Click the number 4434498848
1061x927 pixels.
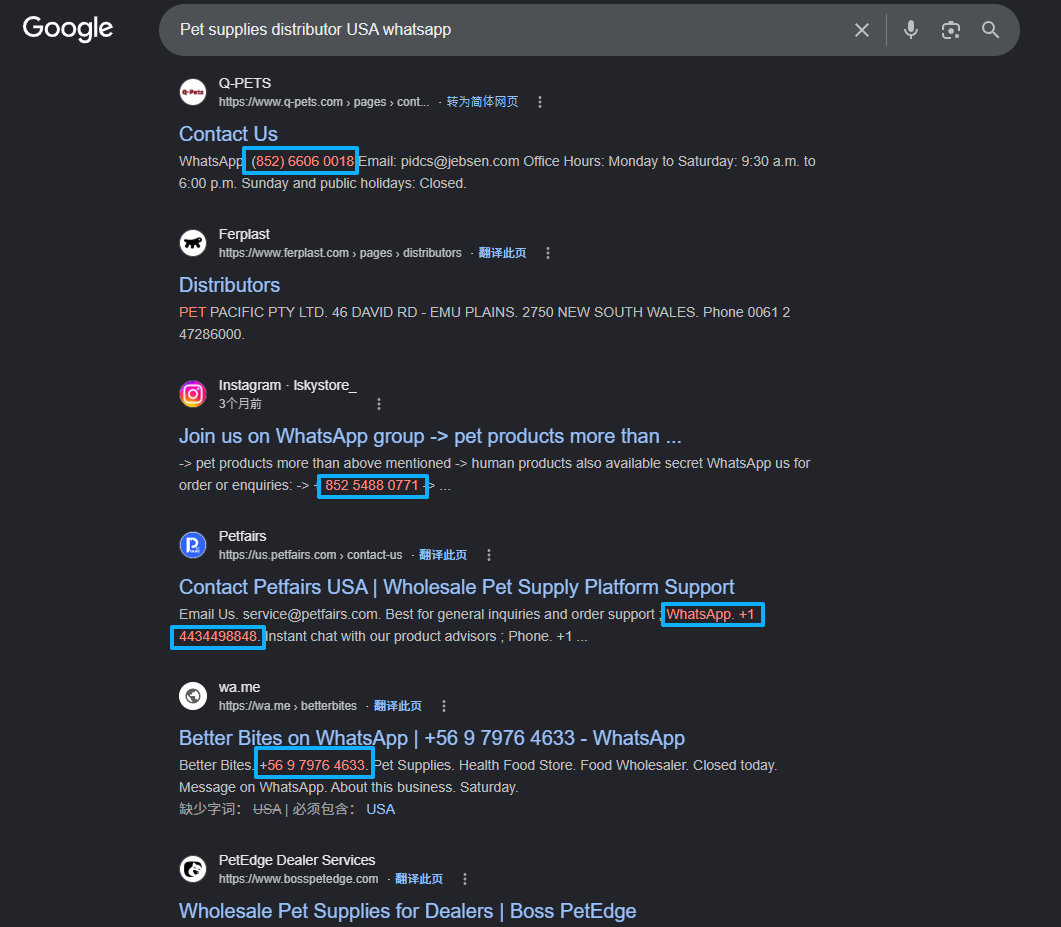(217, 636)
